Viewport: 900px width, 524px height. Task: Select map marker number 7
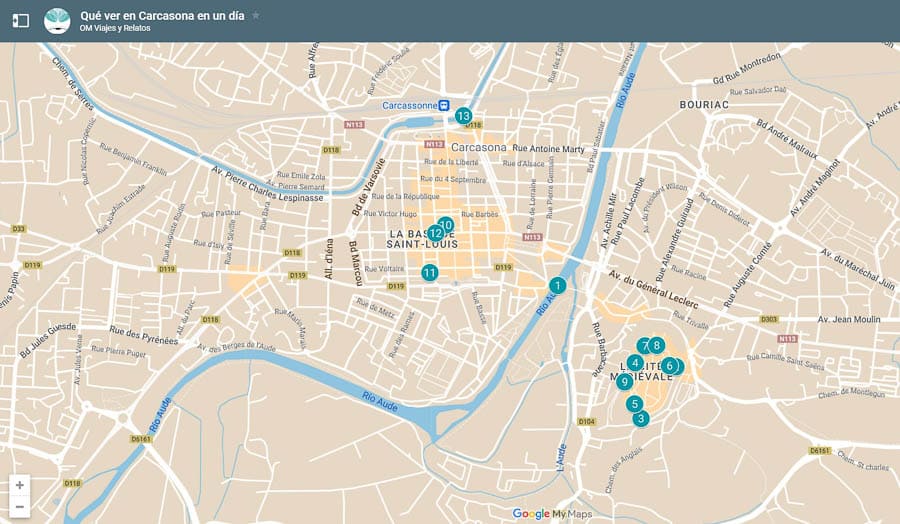[x=643, y=346]
